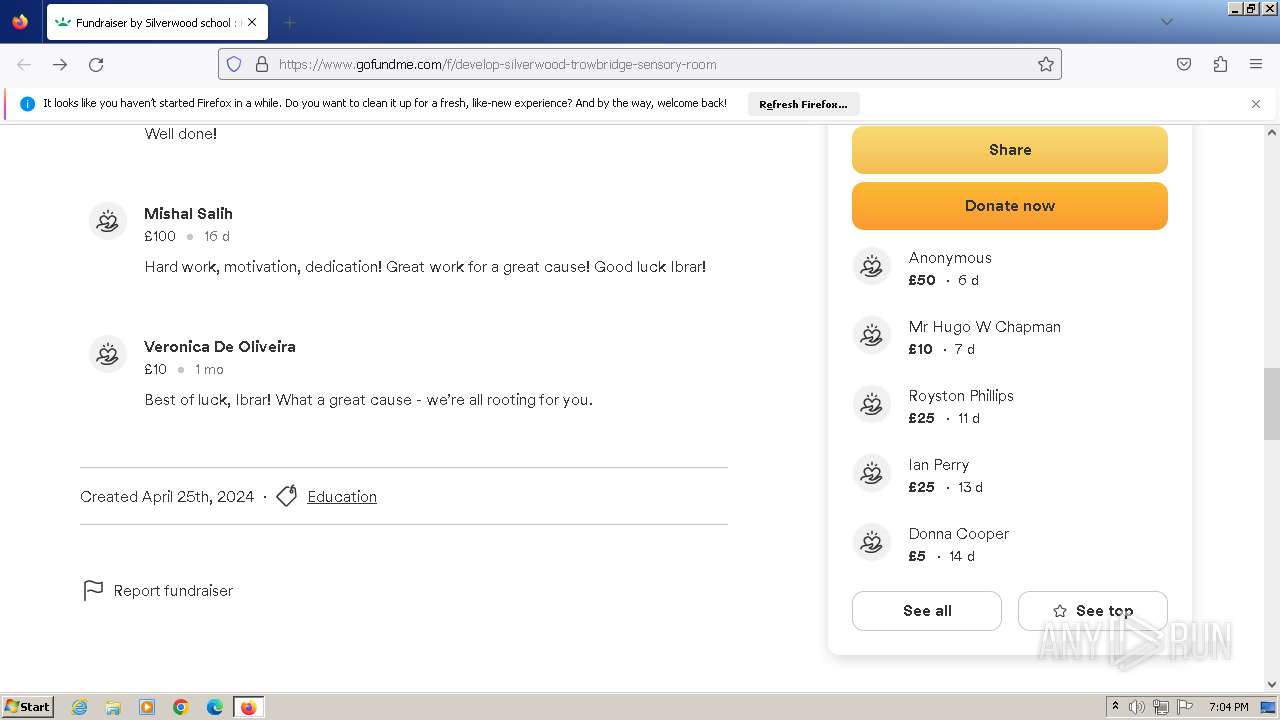Click the Report fundraiser flag icon
Viewport: 1280px width, 720px height.
coord(93,591)
